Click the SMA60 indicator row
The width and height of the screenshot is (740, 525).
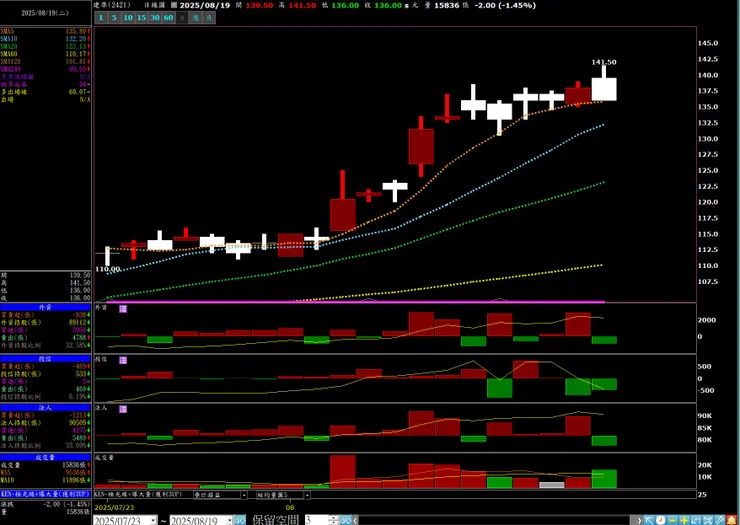tap(45, 54)
